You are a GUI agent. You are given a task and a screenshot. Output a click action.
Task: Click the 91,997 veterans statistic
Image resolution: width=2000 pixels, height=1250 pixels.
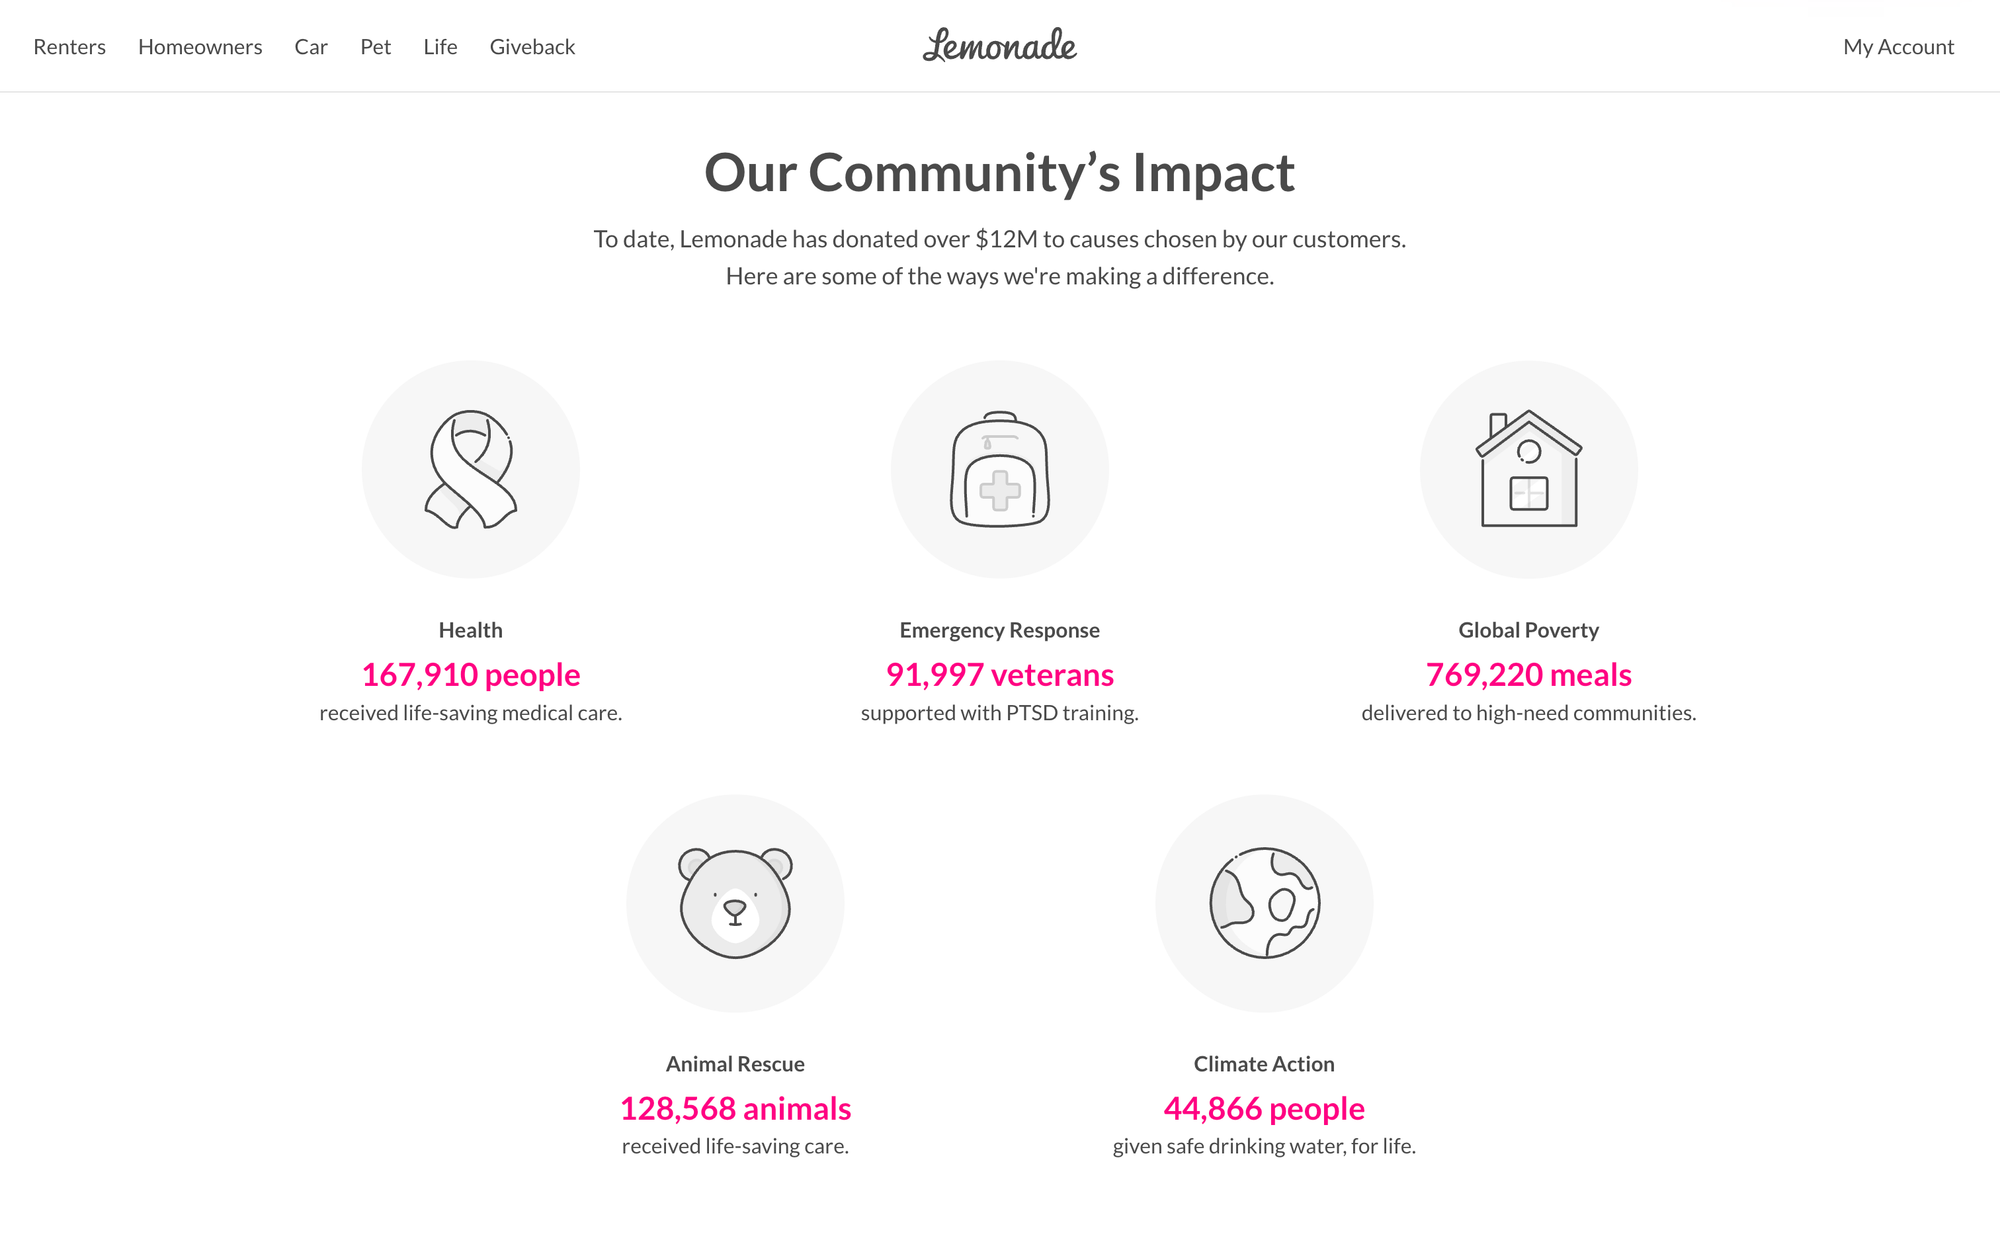[x=999, y=675]
